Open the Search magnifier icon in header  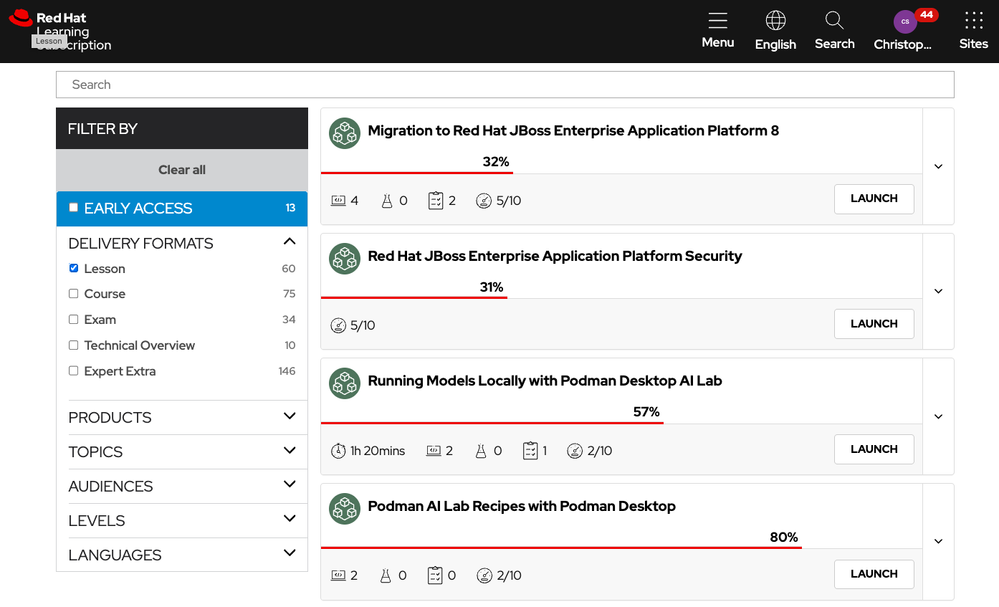pos(834,22)
